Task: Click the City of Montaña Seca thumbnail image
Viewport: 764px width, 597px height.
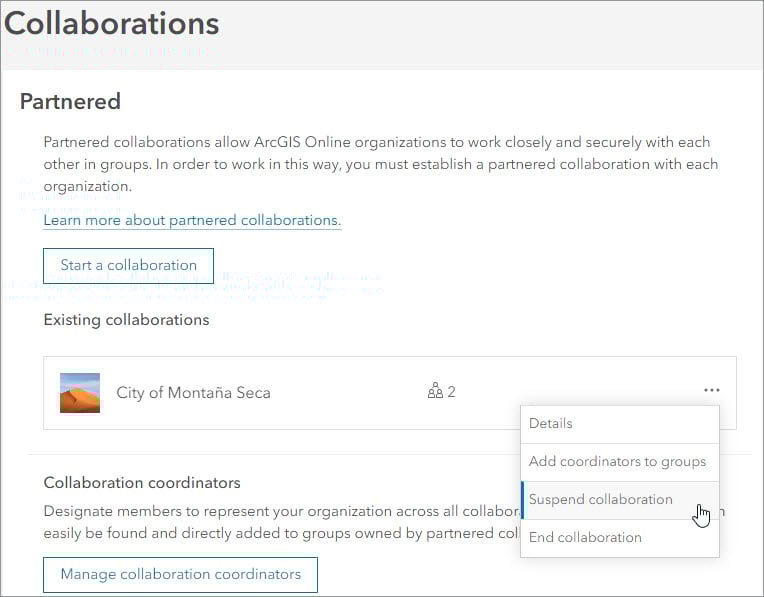Action: point(80,393)
